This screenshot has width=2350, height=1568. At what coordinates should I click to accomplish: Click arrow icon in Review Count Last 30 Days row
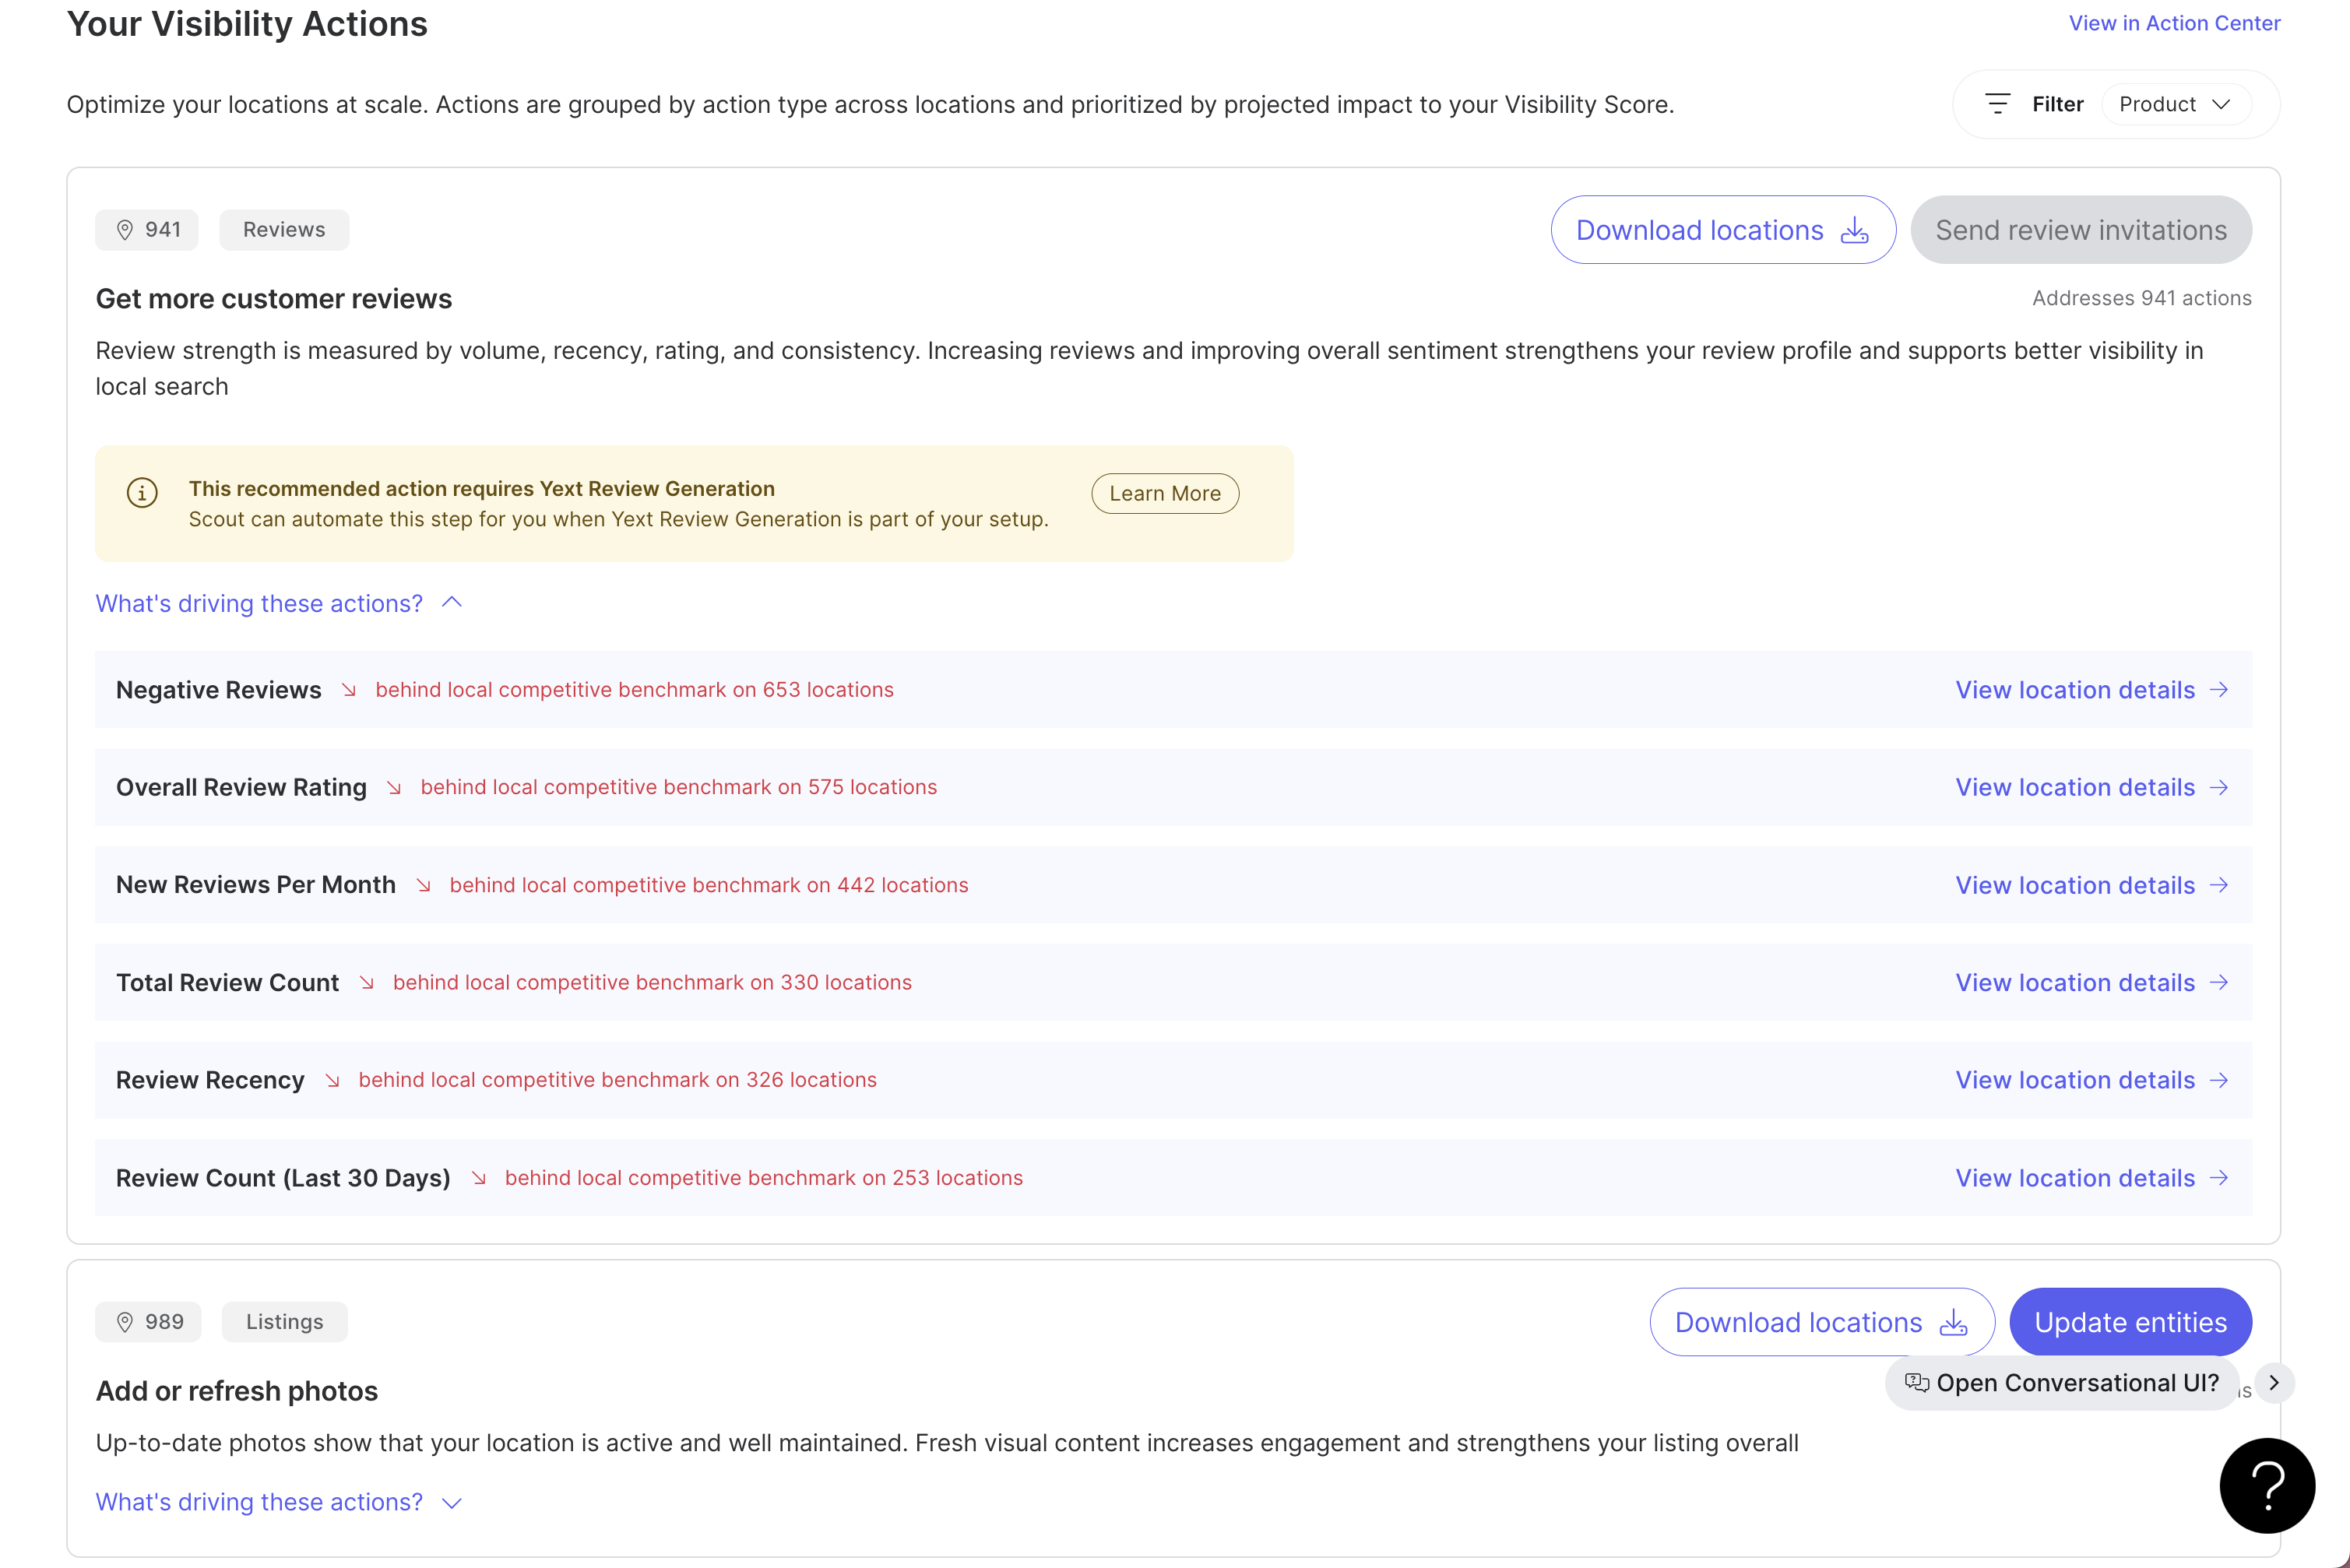[x=2219, y=1177]
